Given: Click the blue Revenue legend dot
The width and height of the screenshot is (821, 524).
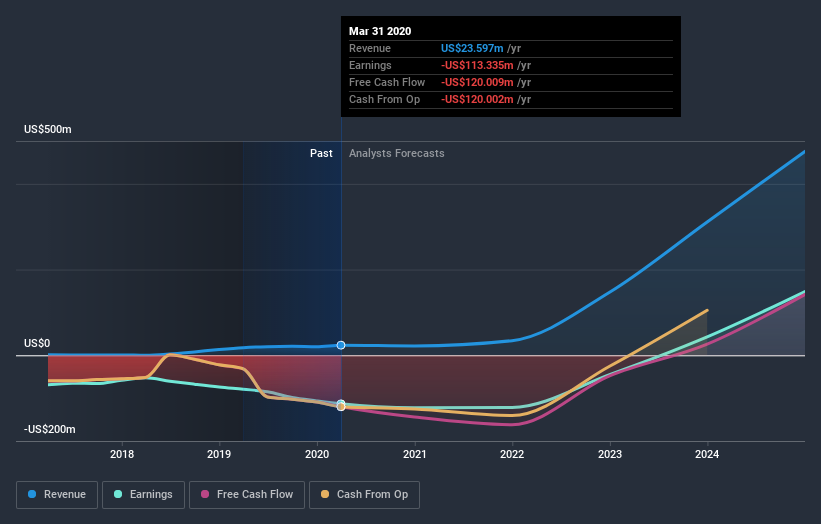Looking at the screenshot, I should [x=32, y=494].
